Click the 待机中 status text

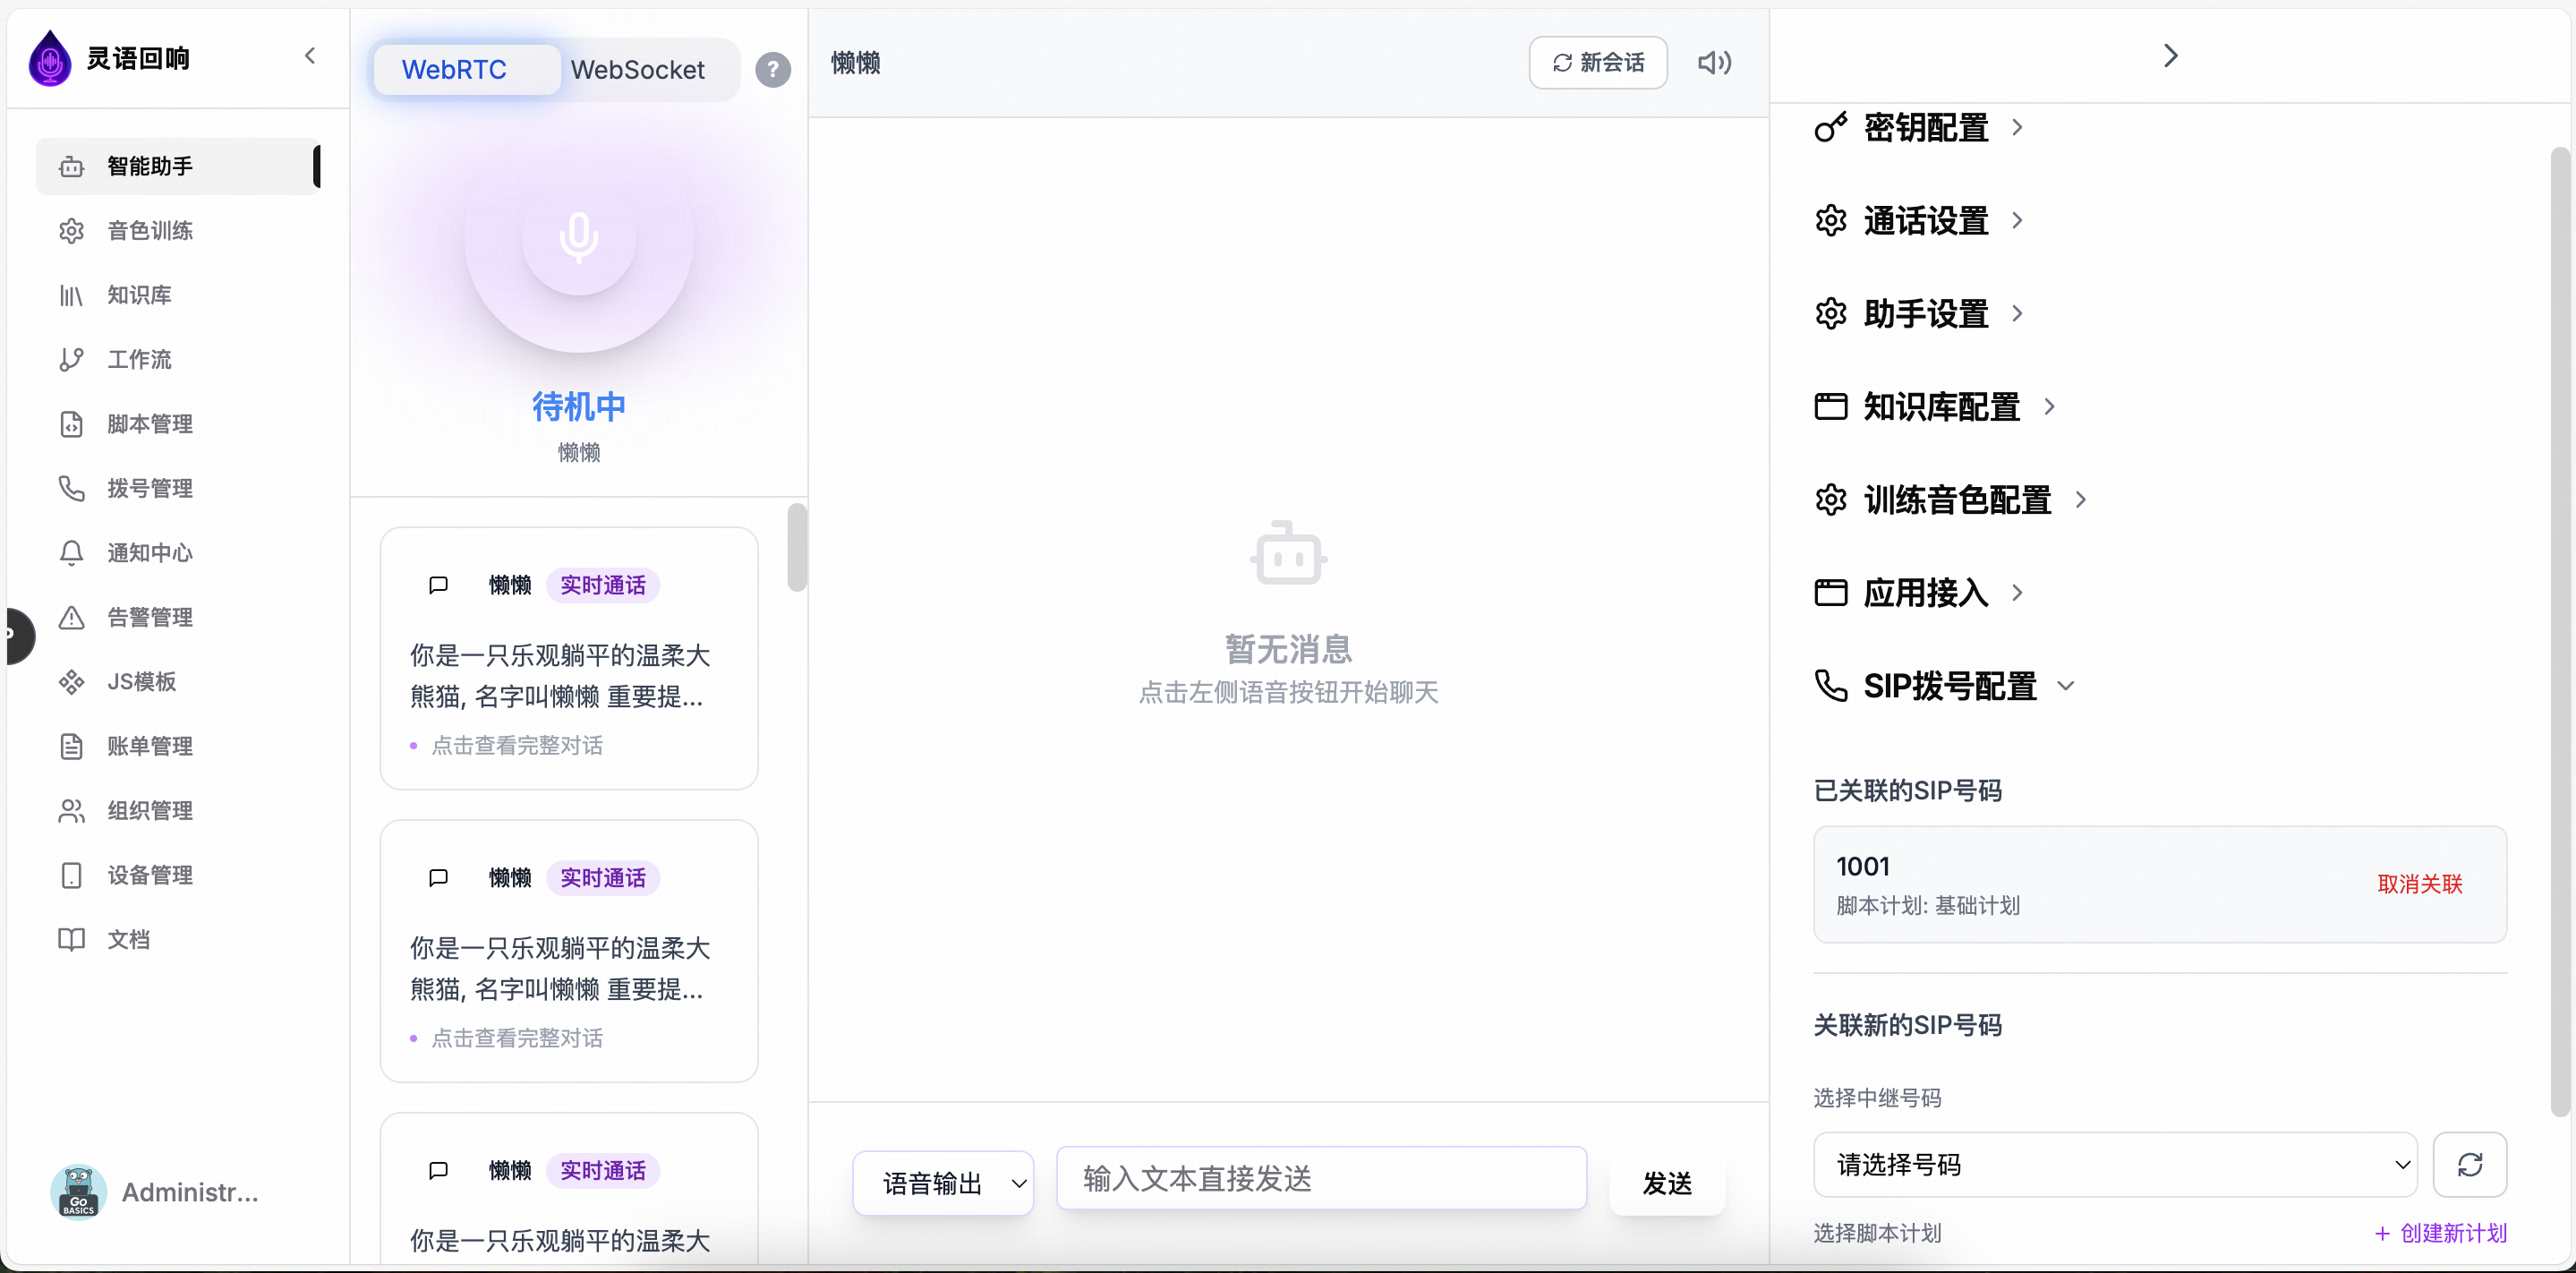pos(578,406)
